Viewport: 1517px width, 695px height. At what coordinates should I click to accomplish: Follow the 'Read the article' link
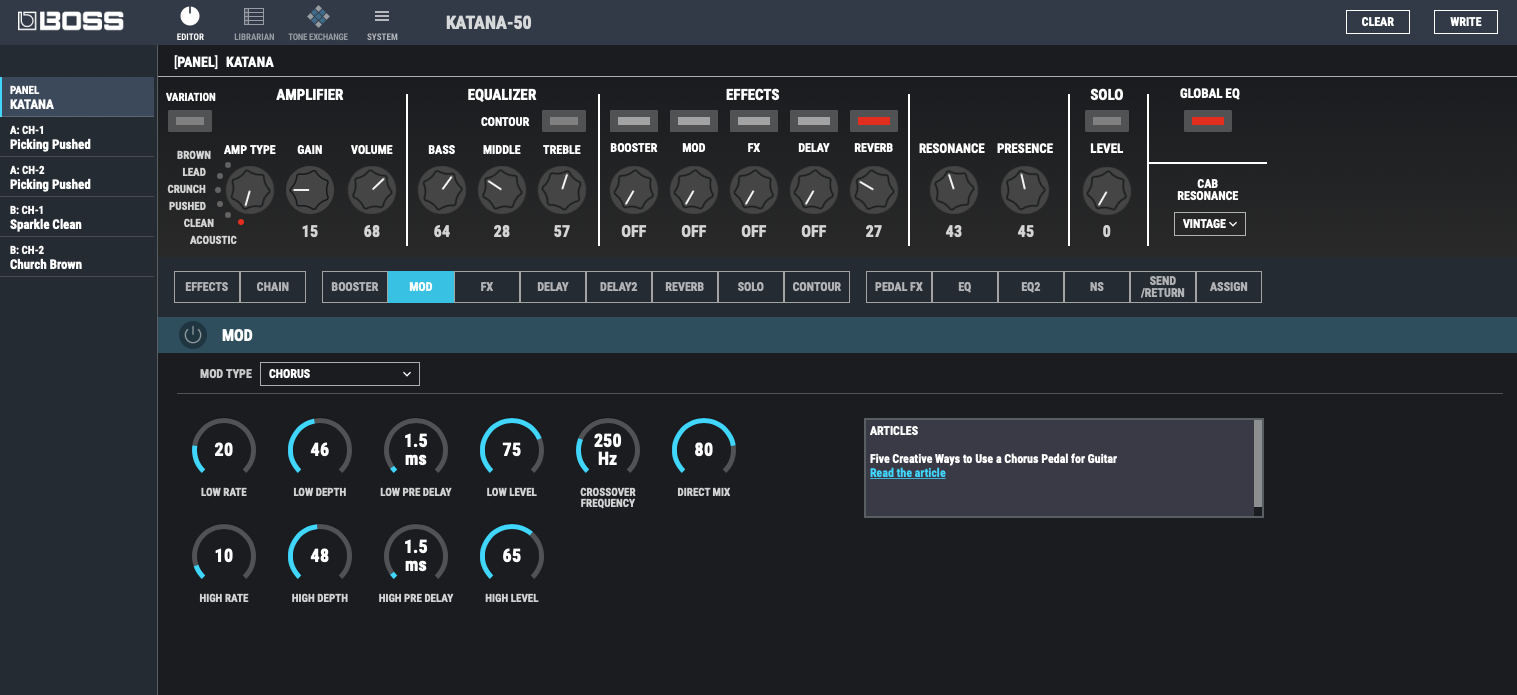(x=907, y=473)
